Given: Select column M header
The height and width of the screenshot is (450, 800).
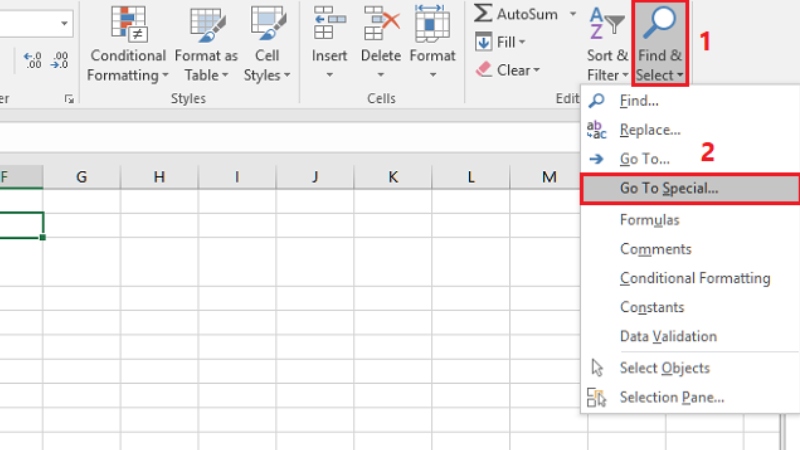Looking at the screenshot, I should click(x=545, y=177).
